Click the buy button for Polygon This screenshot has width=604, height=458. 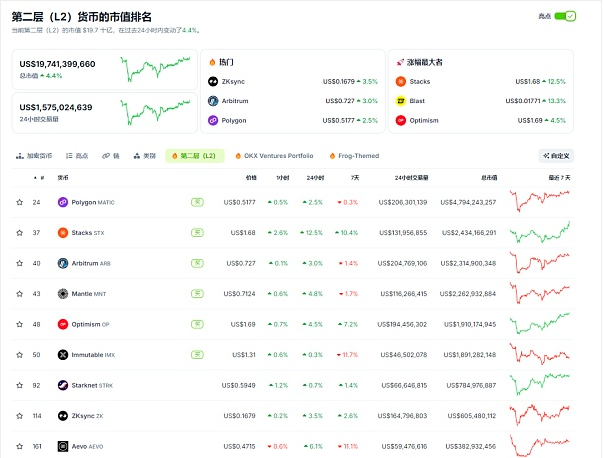point(197,202)
